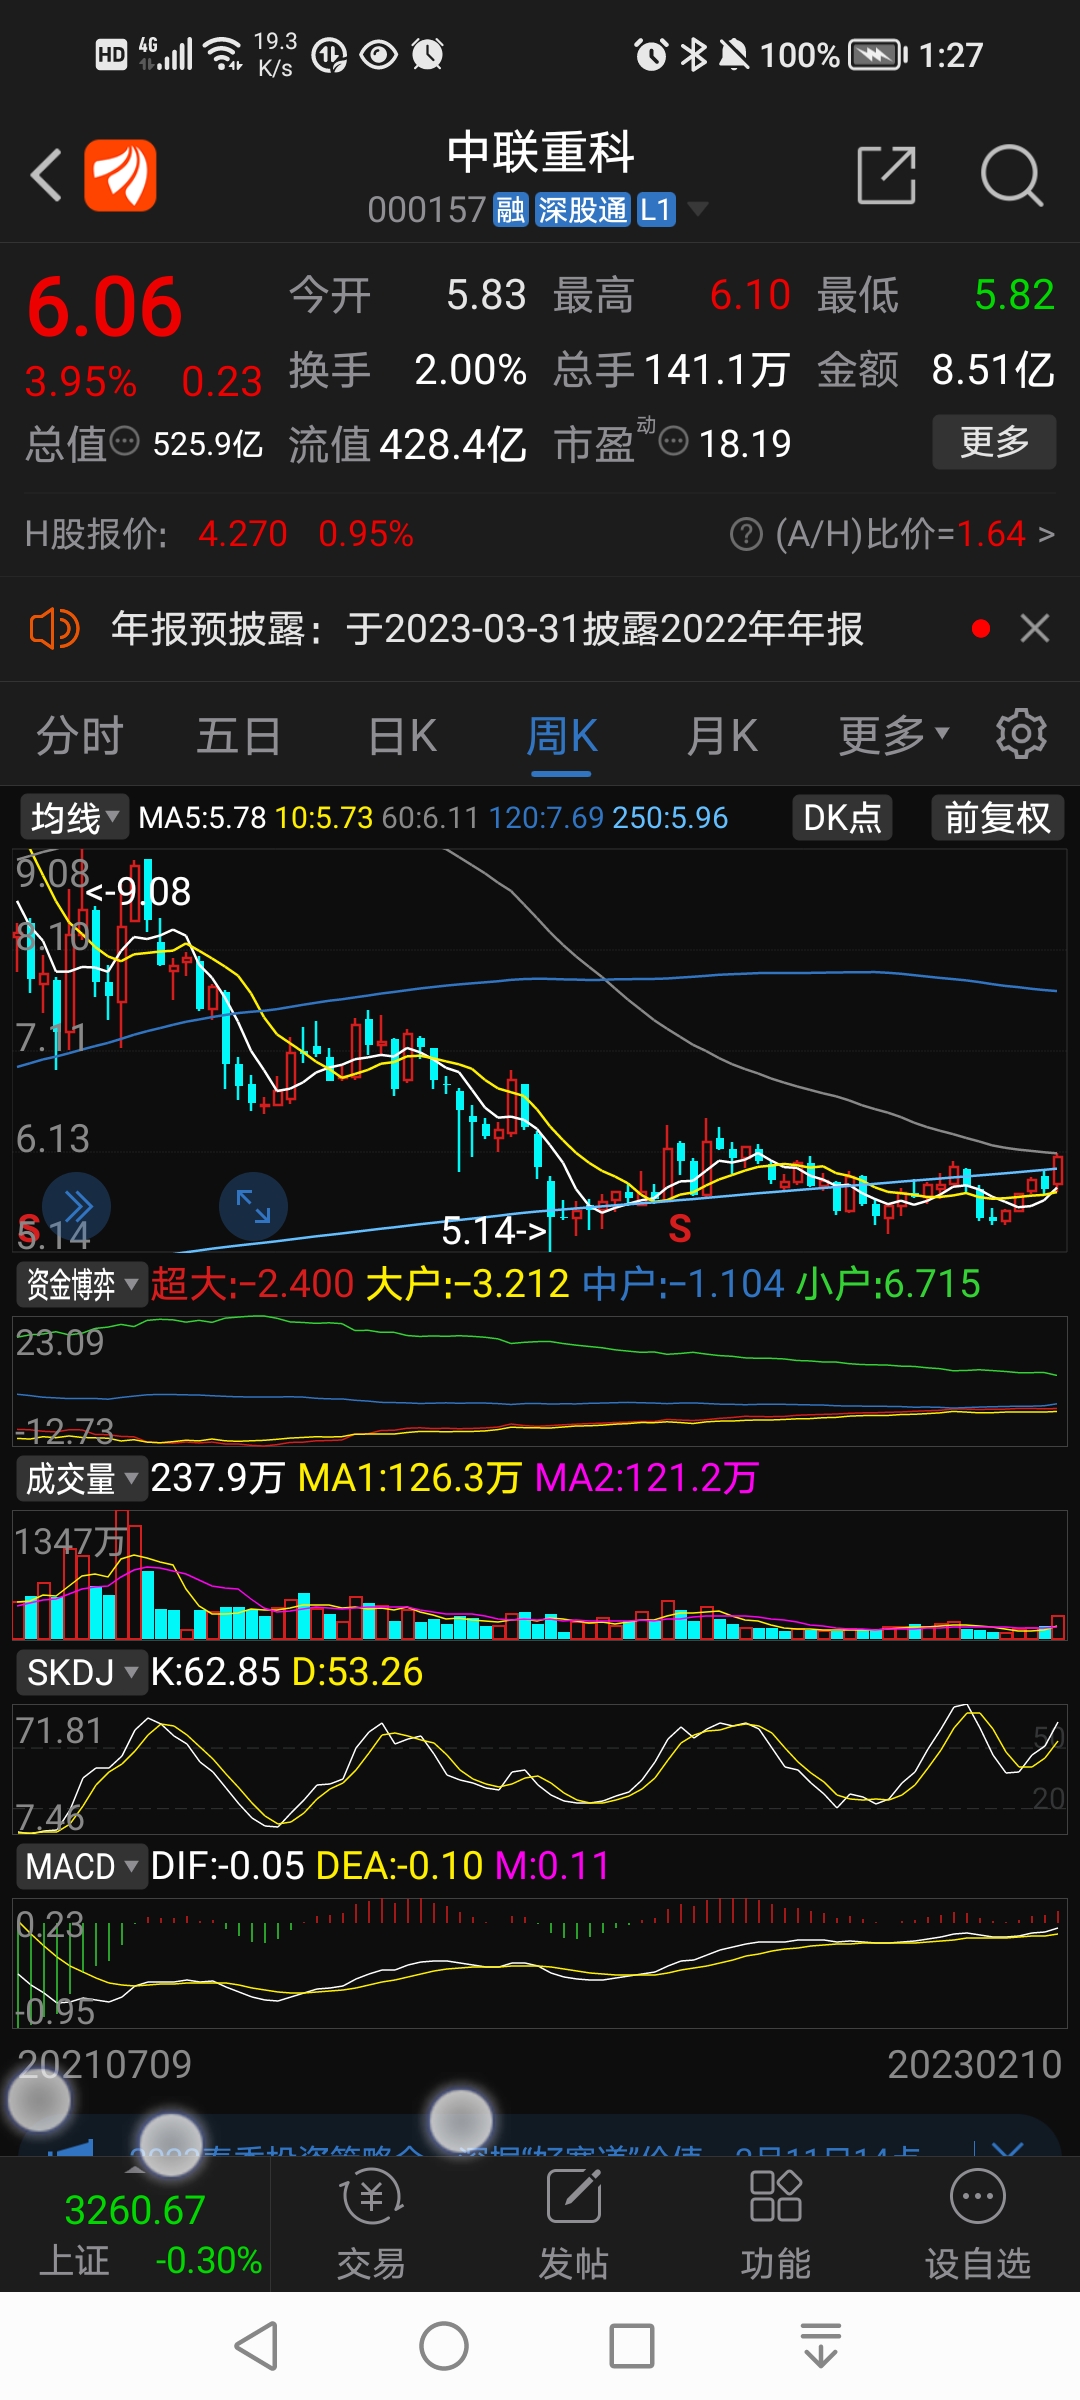Tap the 深股通 badge
Image resolution: width=1080 pixels, height=2400 pixels.
tap(582, 210)
